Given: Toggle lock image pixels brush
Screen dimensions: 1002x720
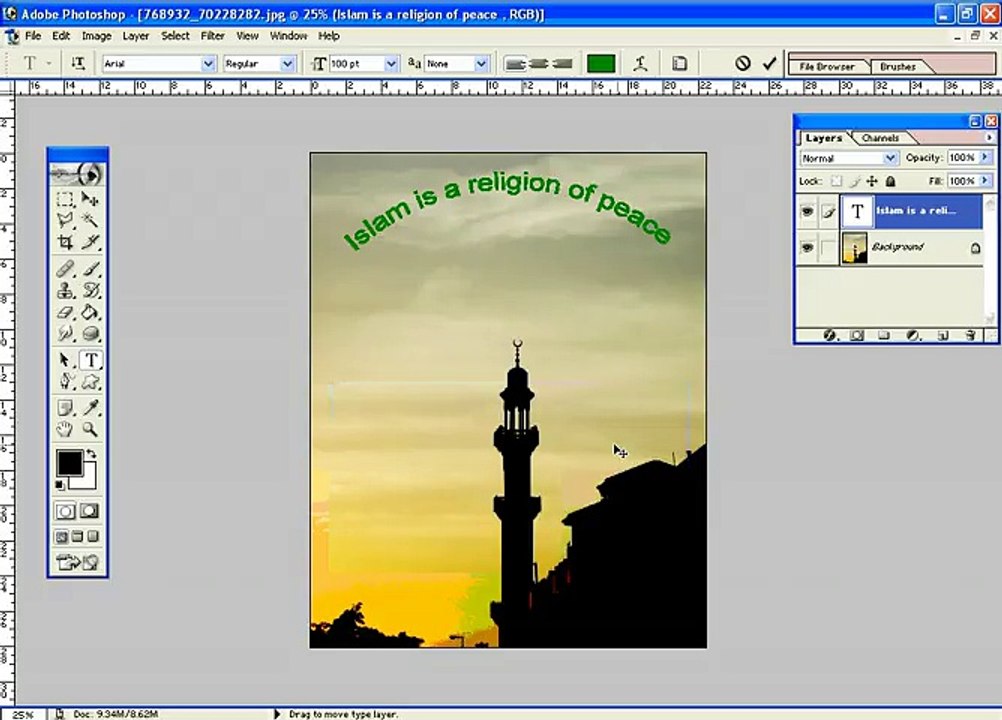Looking at the screenshot, I should (x=855, y=181).
